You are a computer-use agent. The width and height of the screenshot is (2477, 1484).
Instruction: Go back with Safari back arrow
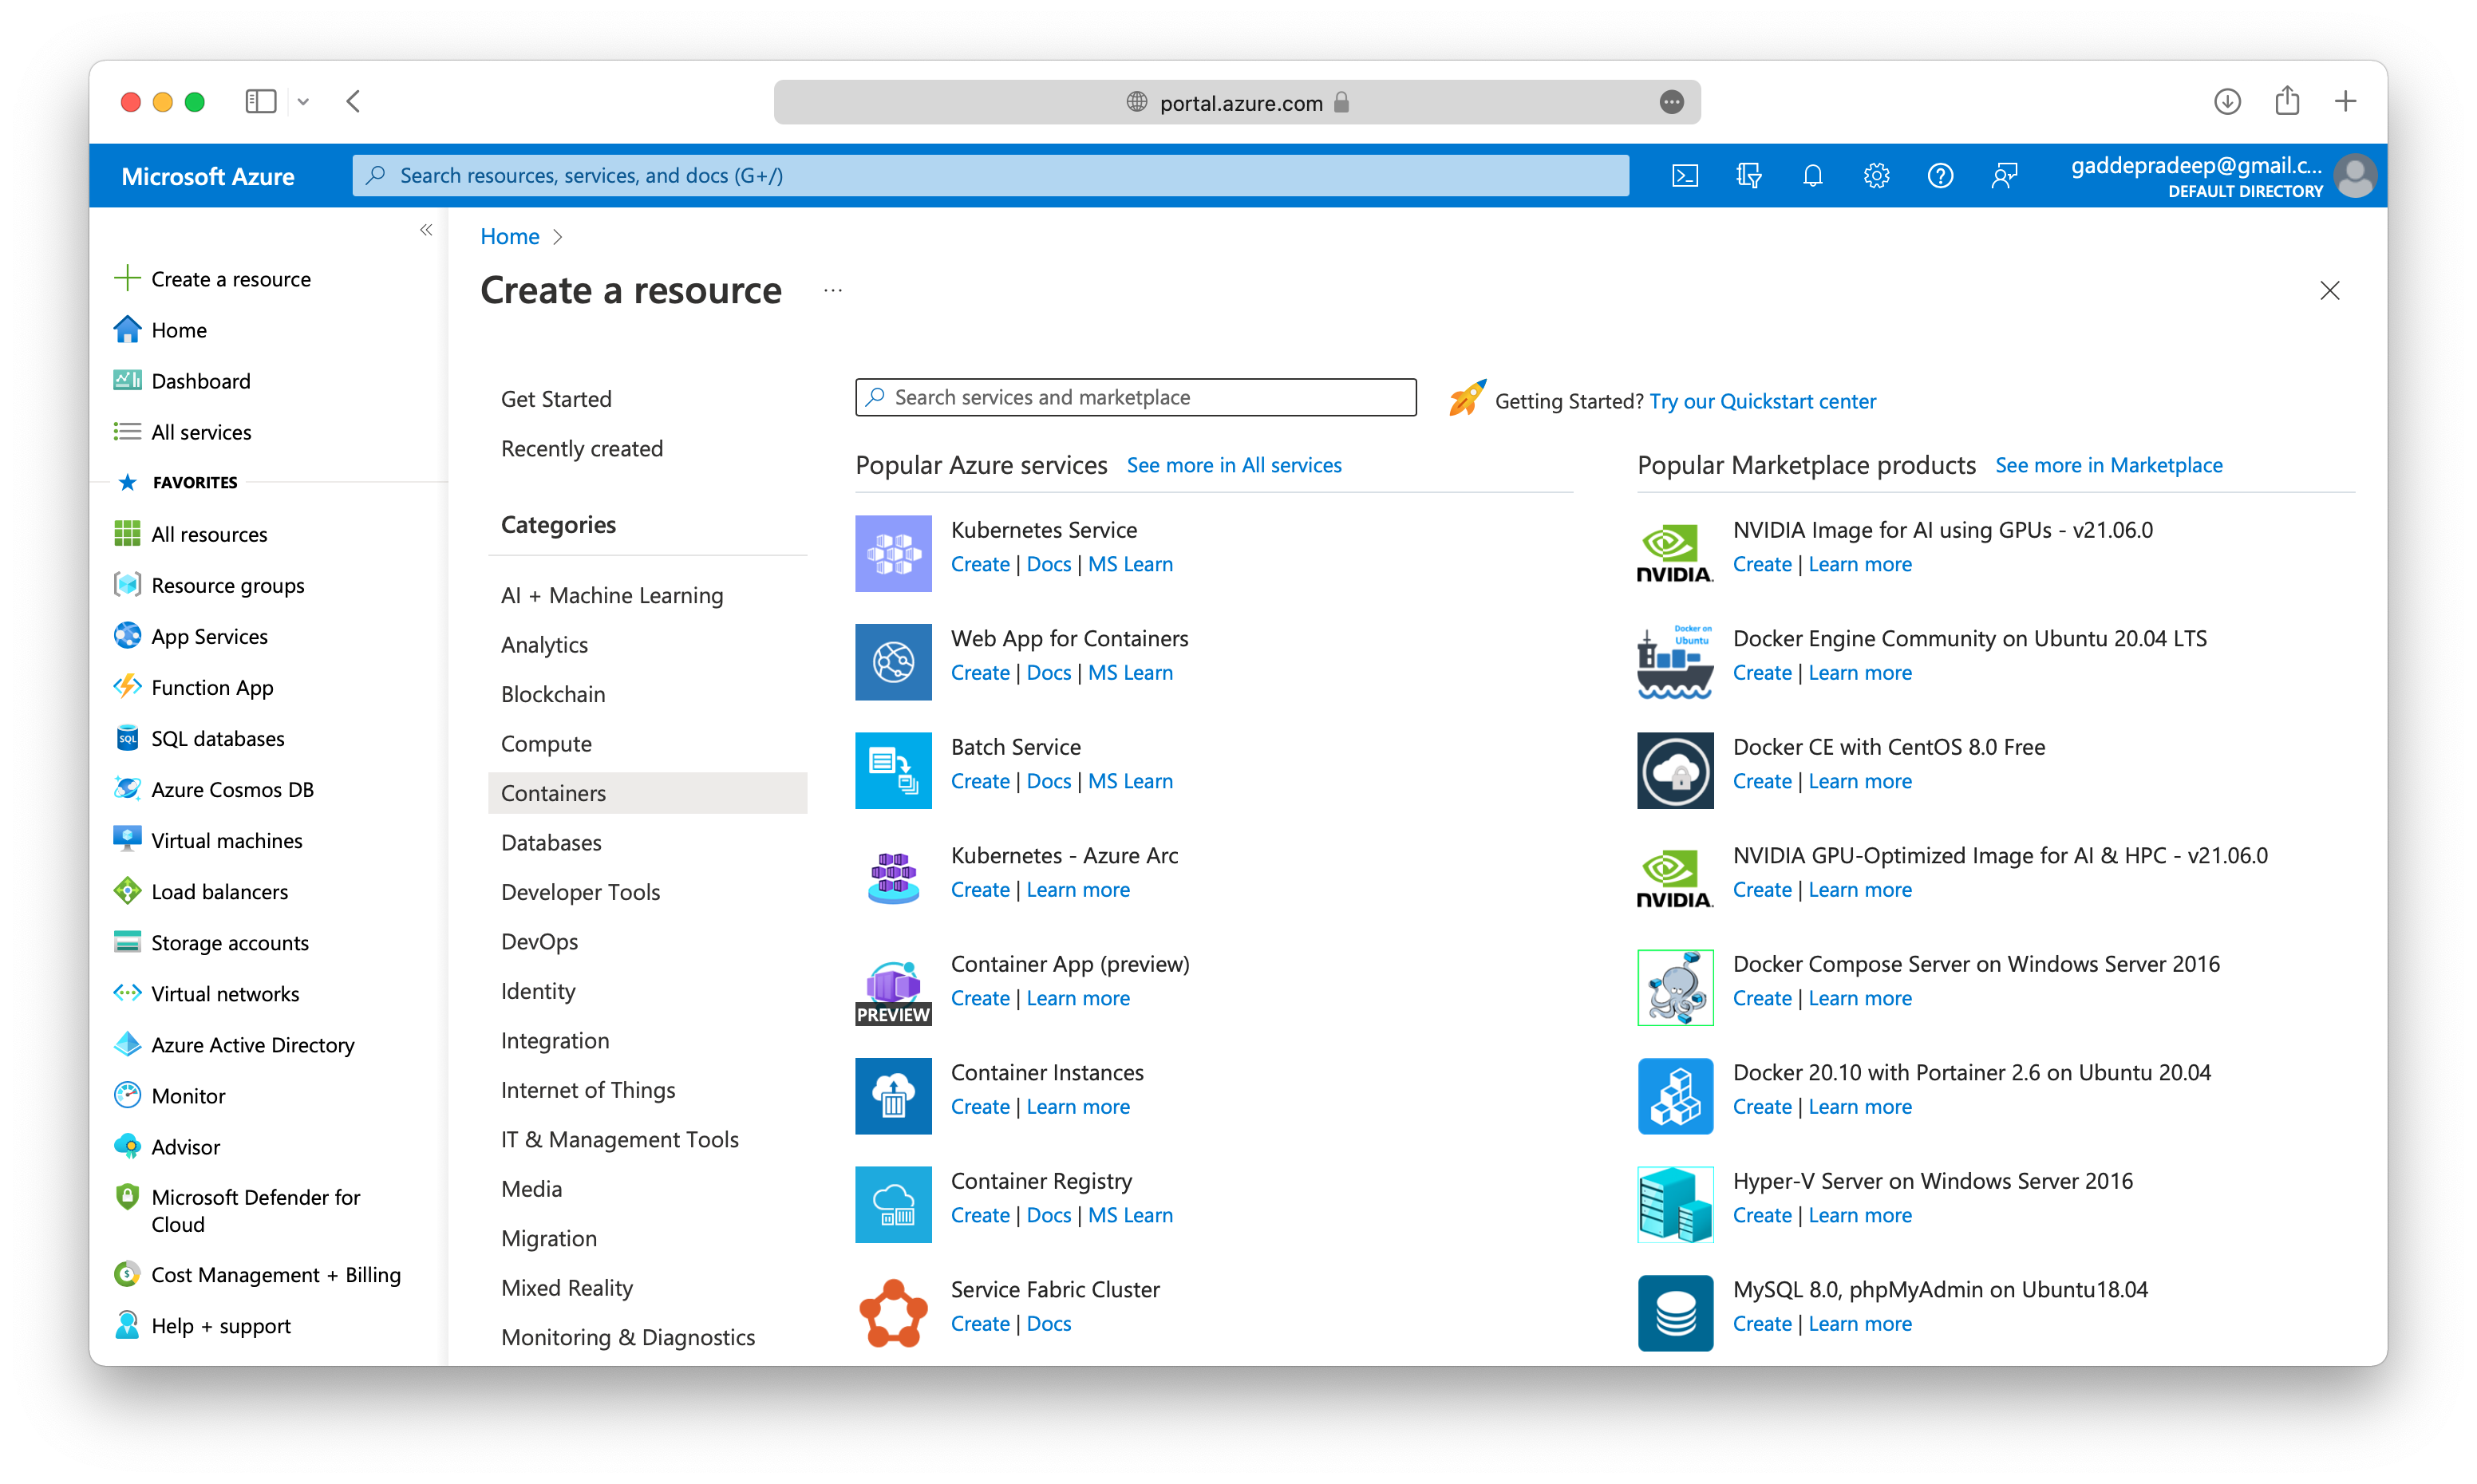point(353,101)
